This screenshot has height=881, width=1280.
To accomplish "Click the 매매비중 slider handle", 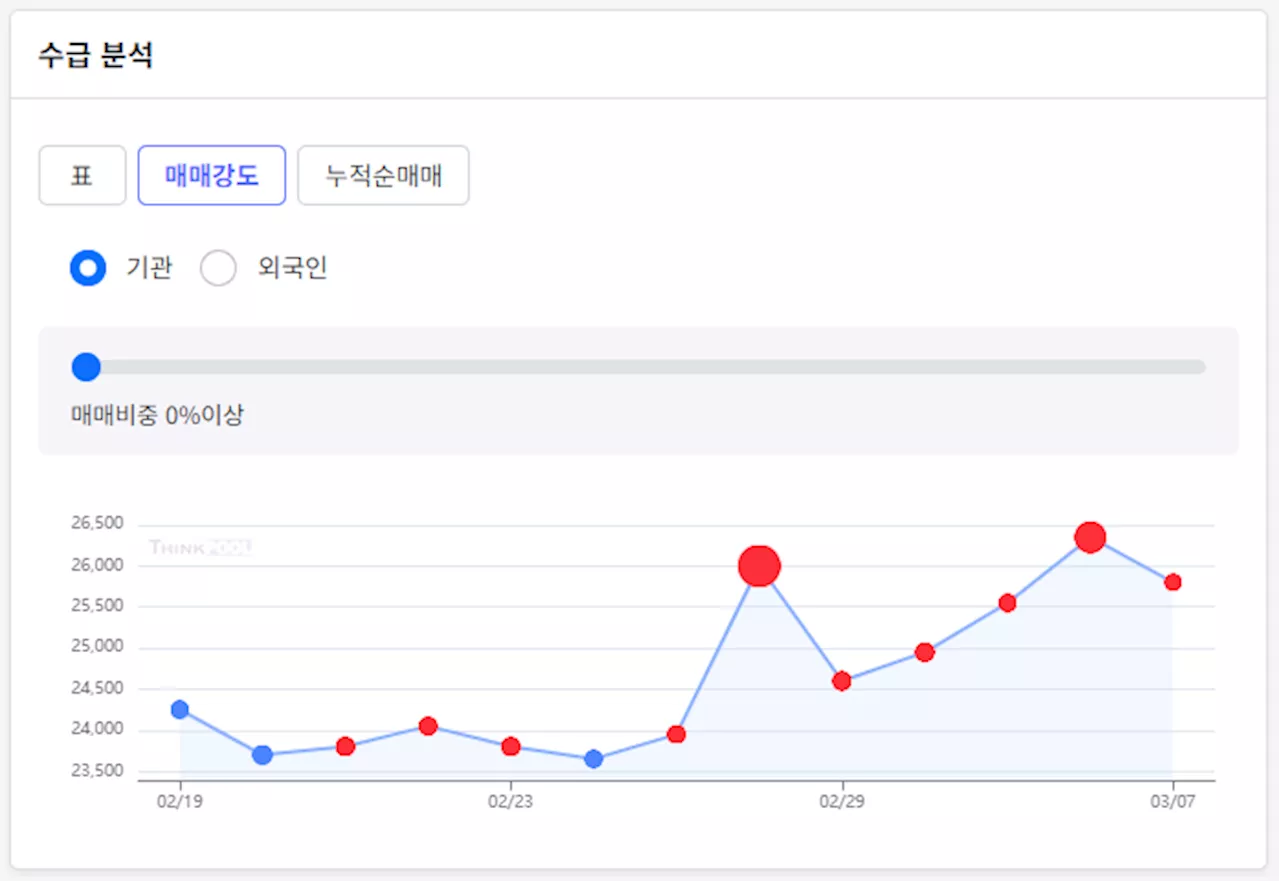I will [87, 367].
